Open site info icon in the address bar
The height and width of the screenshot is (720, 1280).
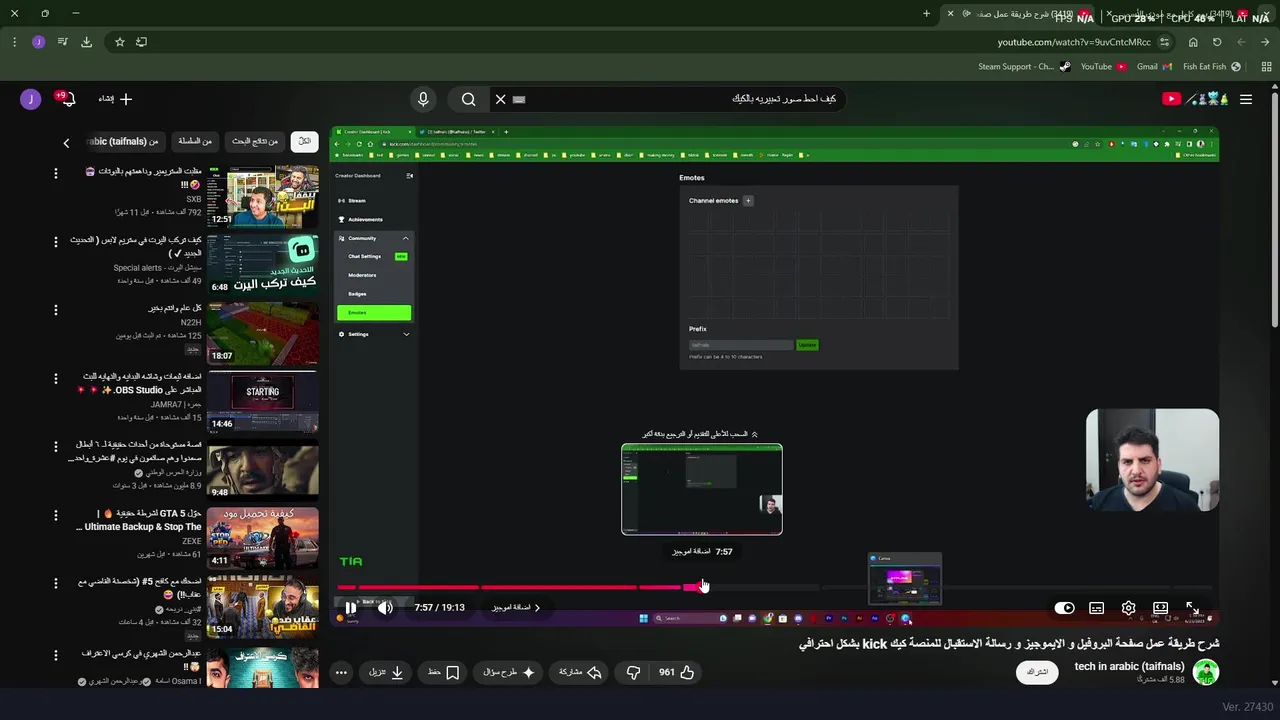point(1164,42)
